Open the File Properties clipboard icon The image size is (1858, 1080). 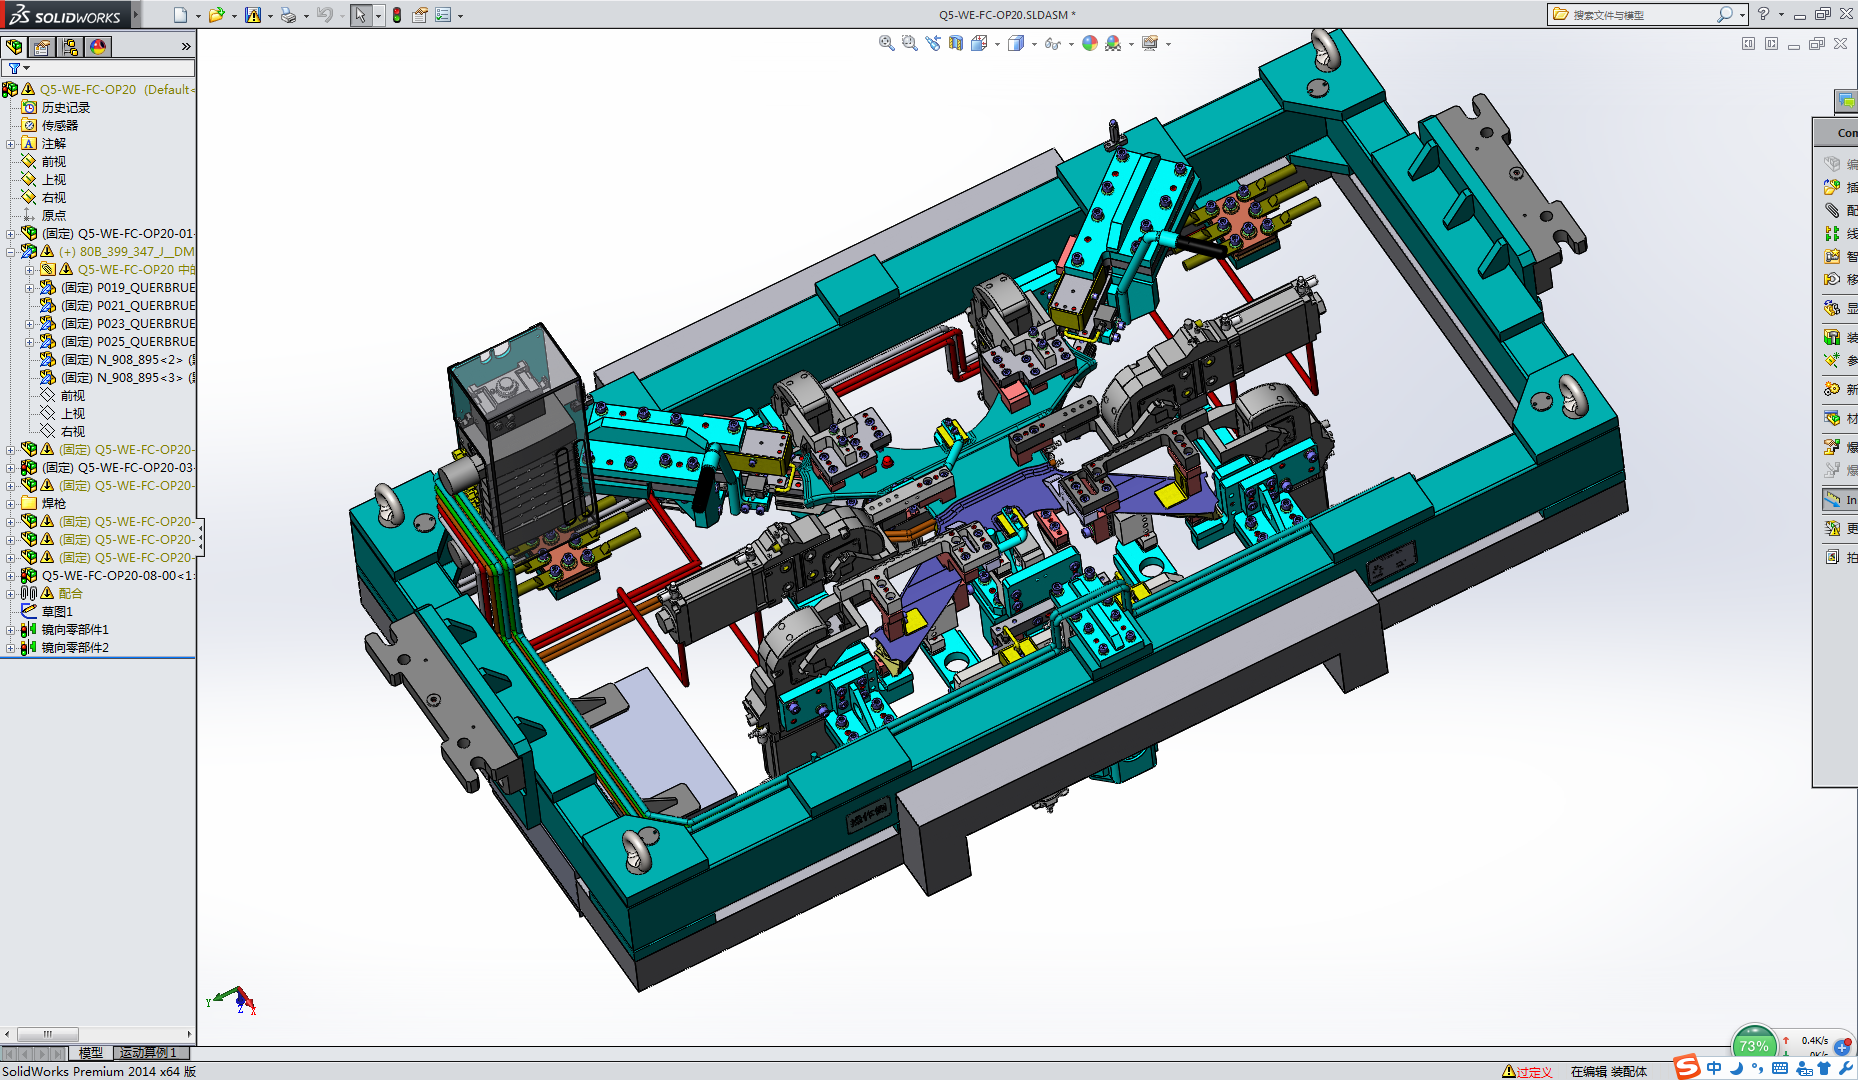420,15
